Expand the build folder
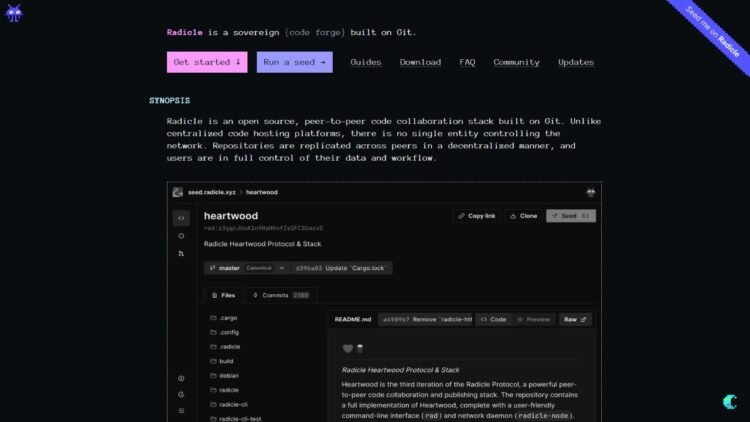Viewport: 750px width, 422px height. point(222,361)
